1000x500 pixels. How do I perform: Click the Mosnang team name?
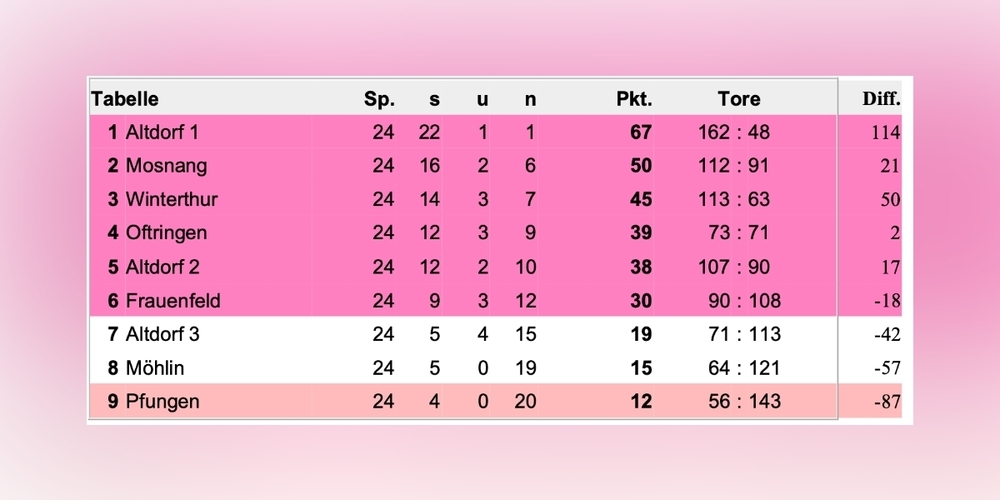(166, 166)
